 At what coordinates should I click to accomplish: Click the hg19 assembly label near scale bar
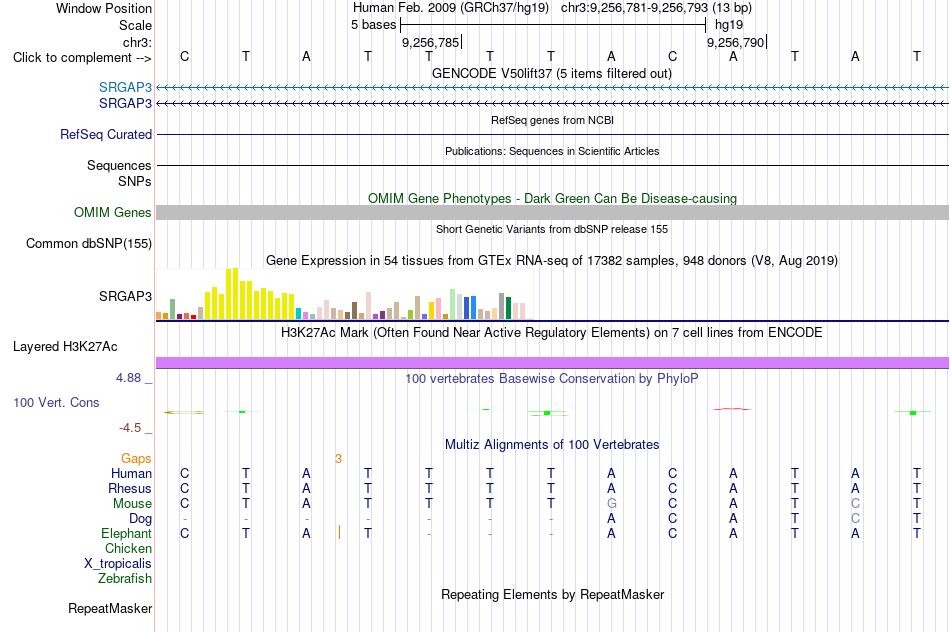(729, 25)
